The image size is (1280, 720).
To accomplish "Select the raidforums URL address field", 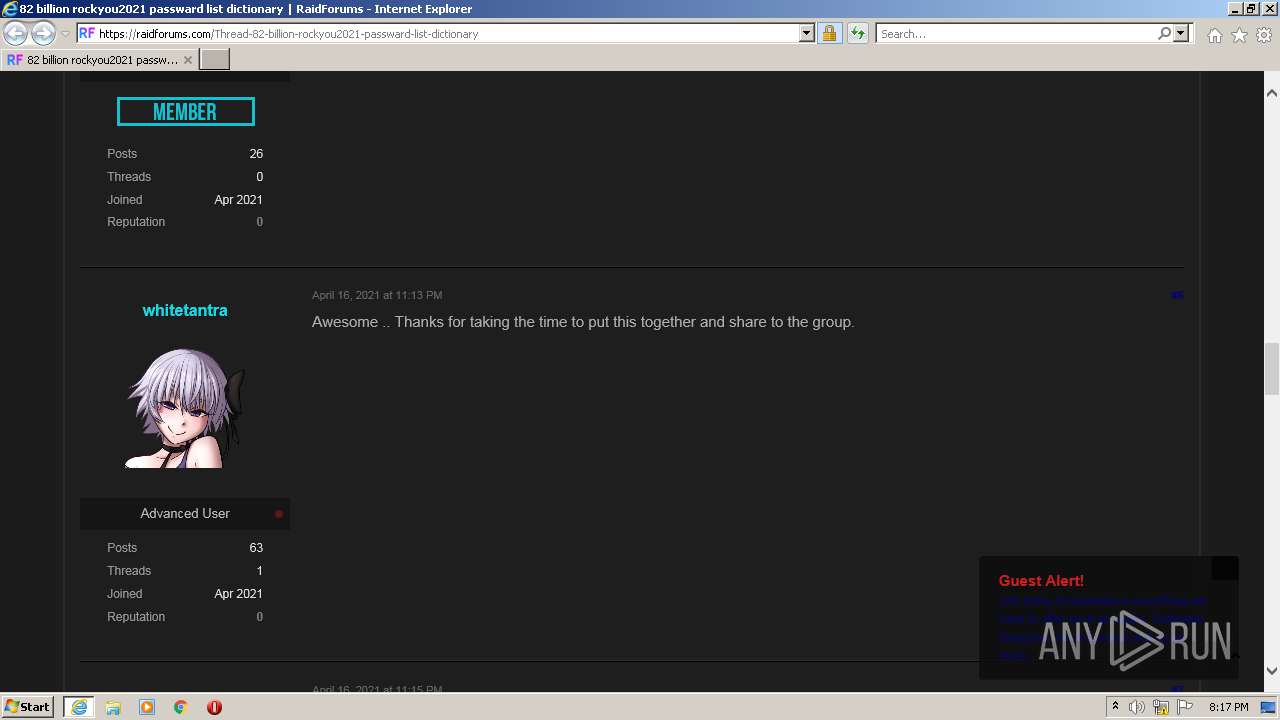I will (x=447, y=33).
